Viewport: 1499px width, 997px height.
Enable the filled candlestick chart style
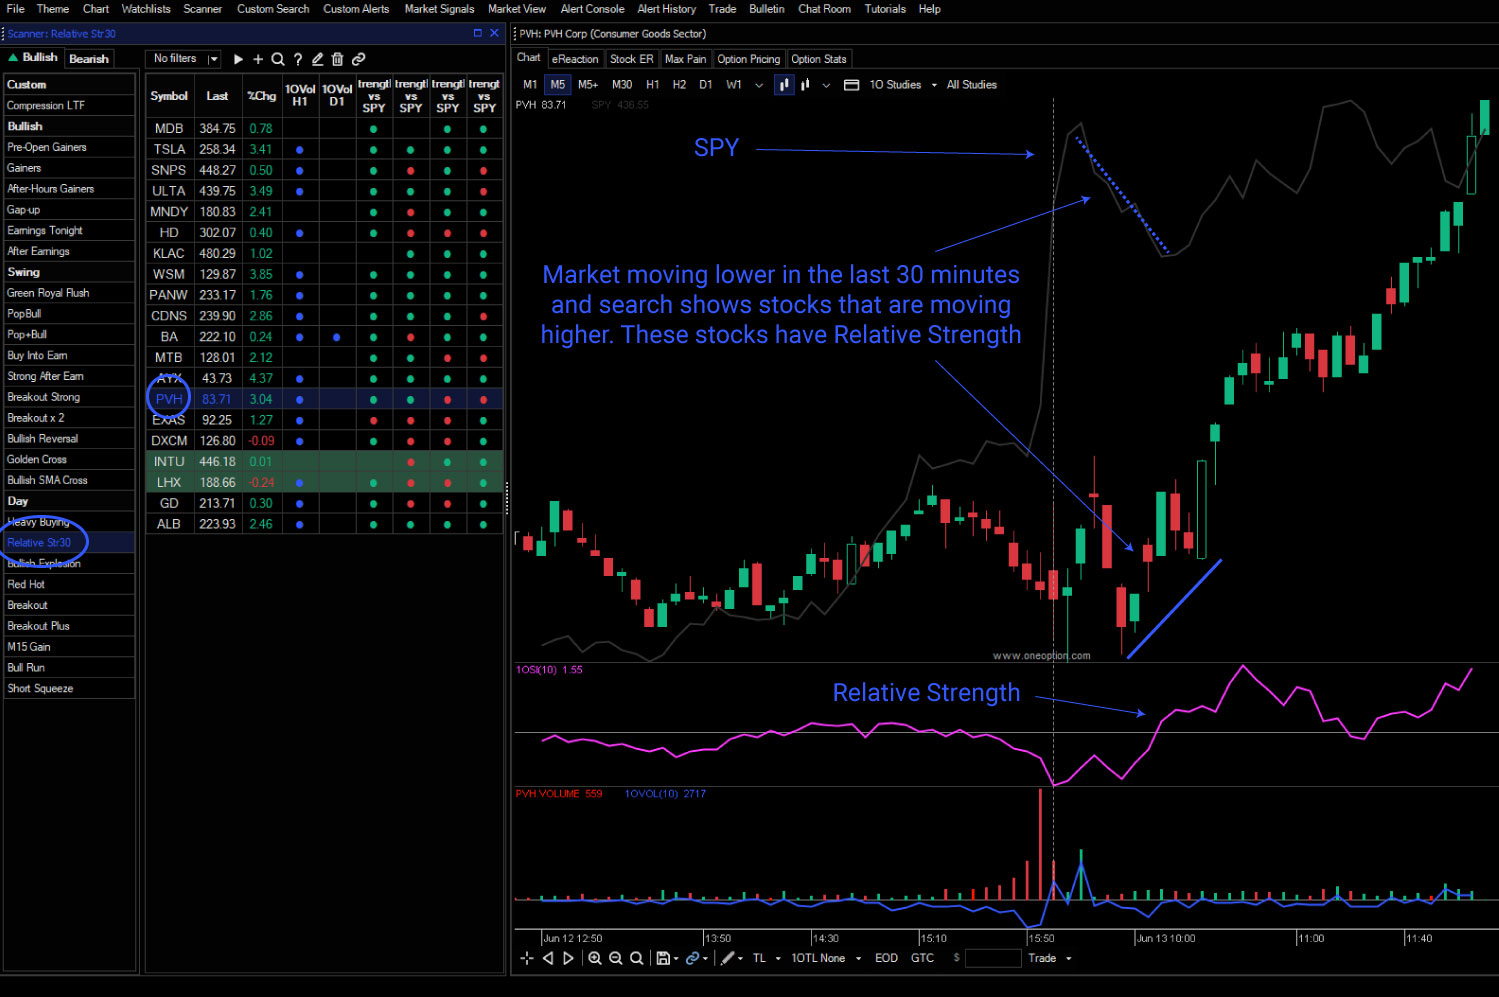pyautogui.click(x=784, y=85)
